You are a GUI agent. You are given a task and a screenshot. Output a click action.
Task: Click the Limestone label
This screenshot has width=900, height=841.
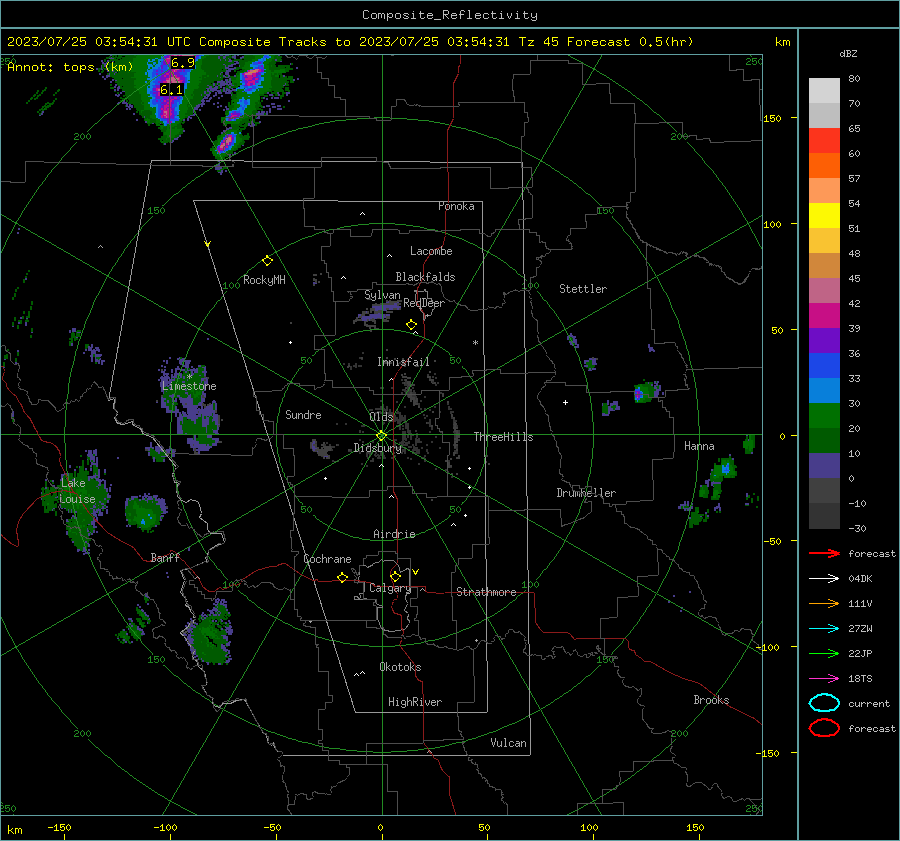189,386
